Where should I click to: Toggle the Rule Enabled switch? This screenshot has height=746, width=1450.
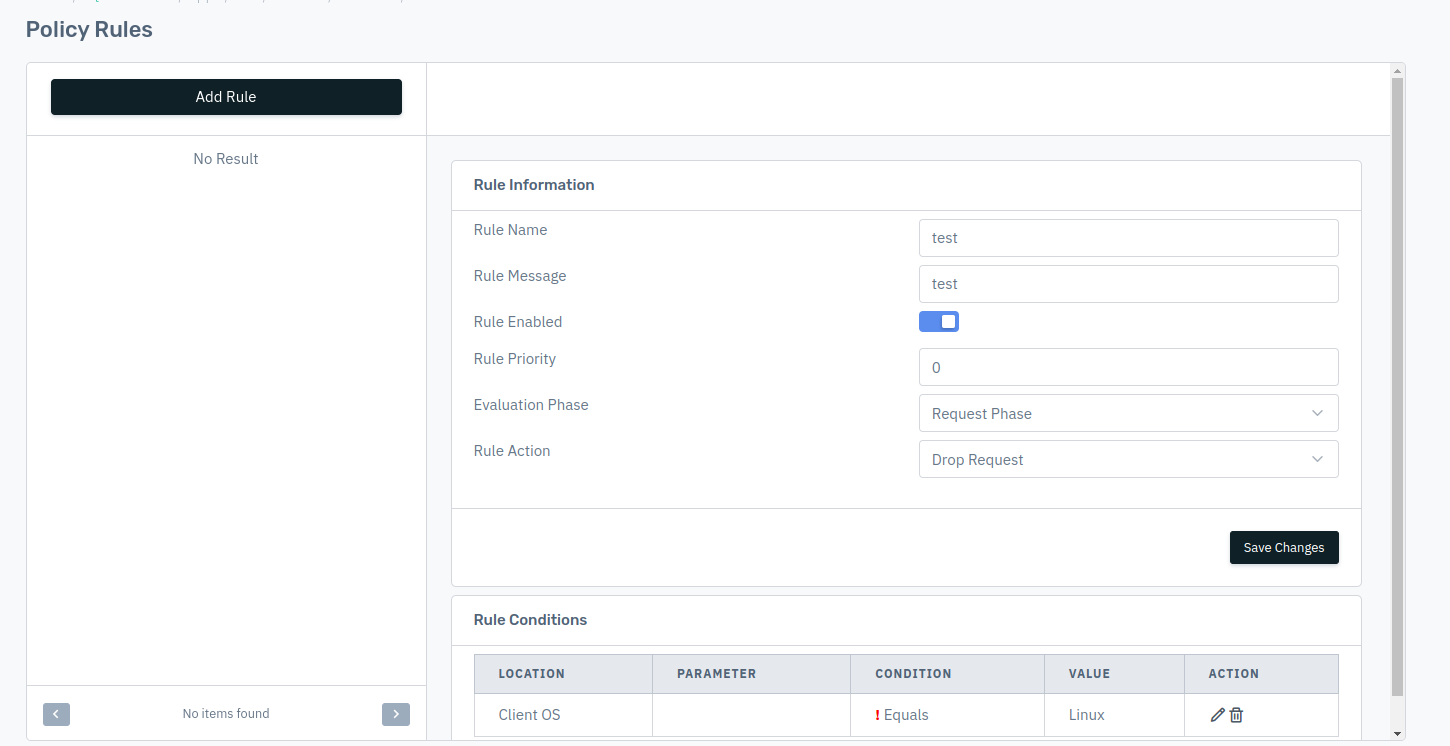938,322
